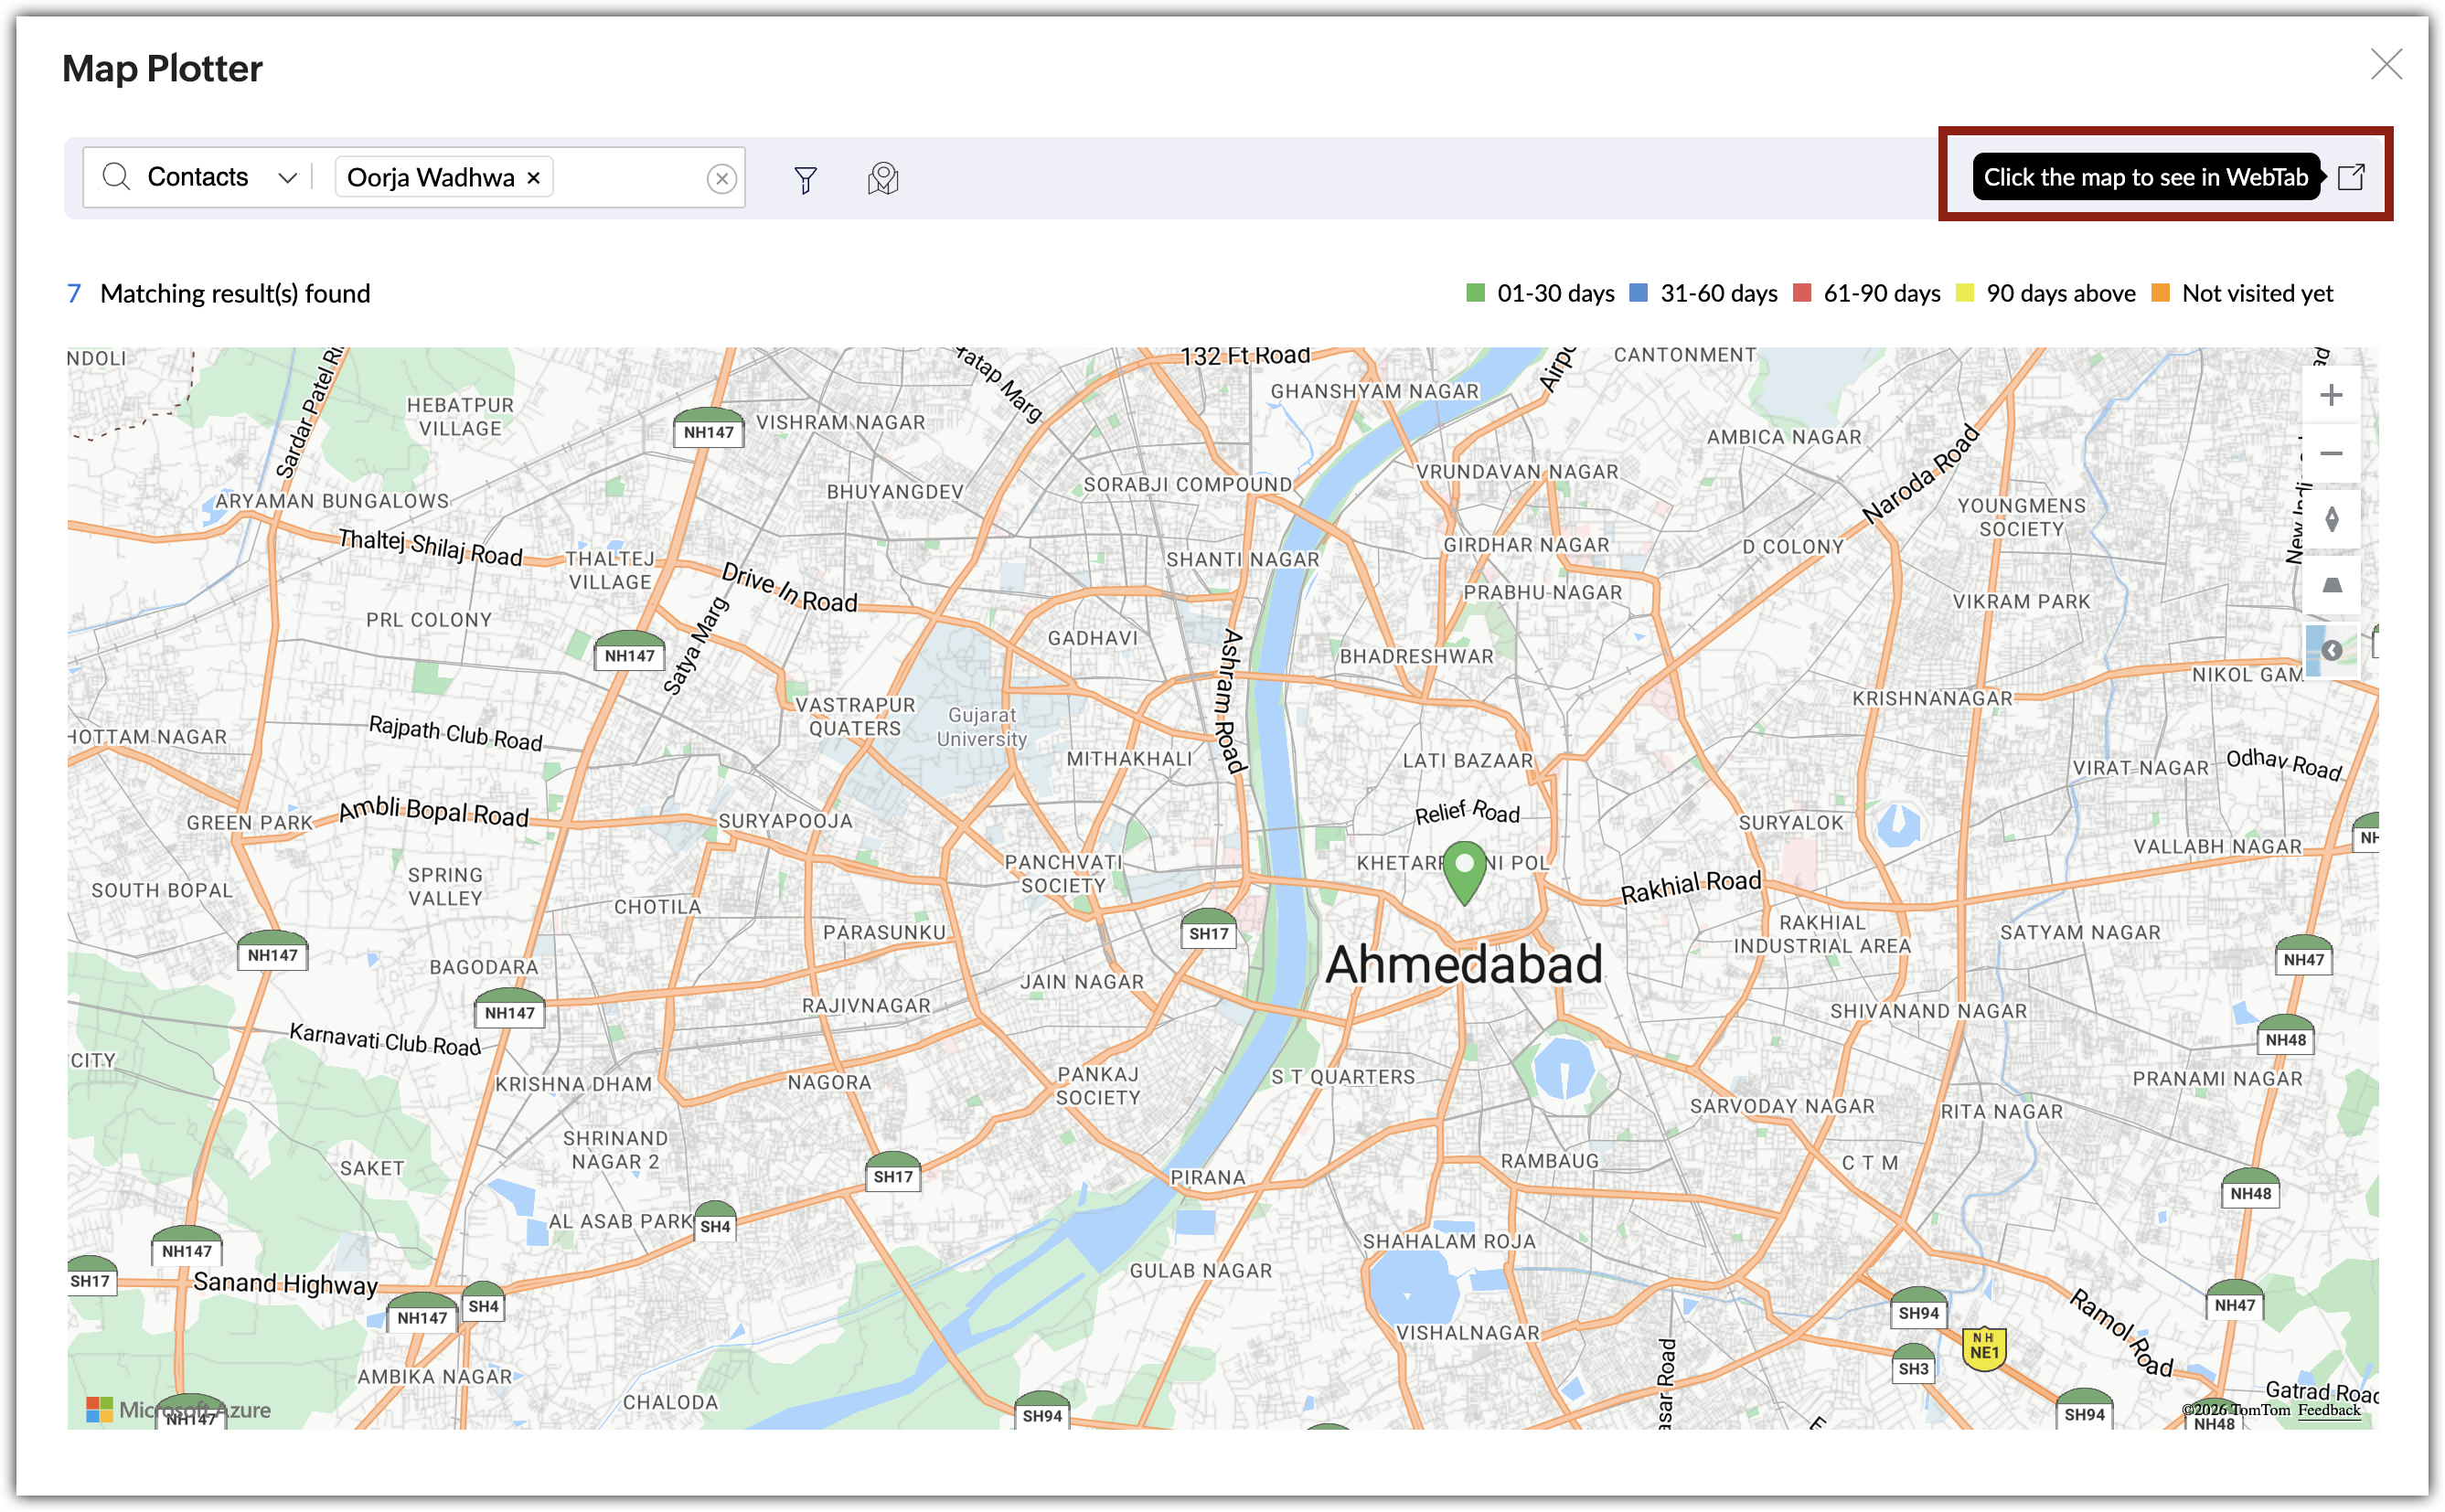Open the Contacts module dropdown

tap(222, 177)
